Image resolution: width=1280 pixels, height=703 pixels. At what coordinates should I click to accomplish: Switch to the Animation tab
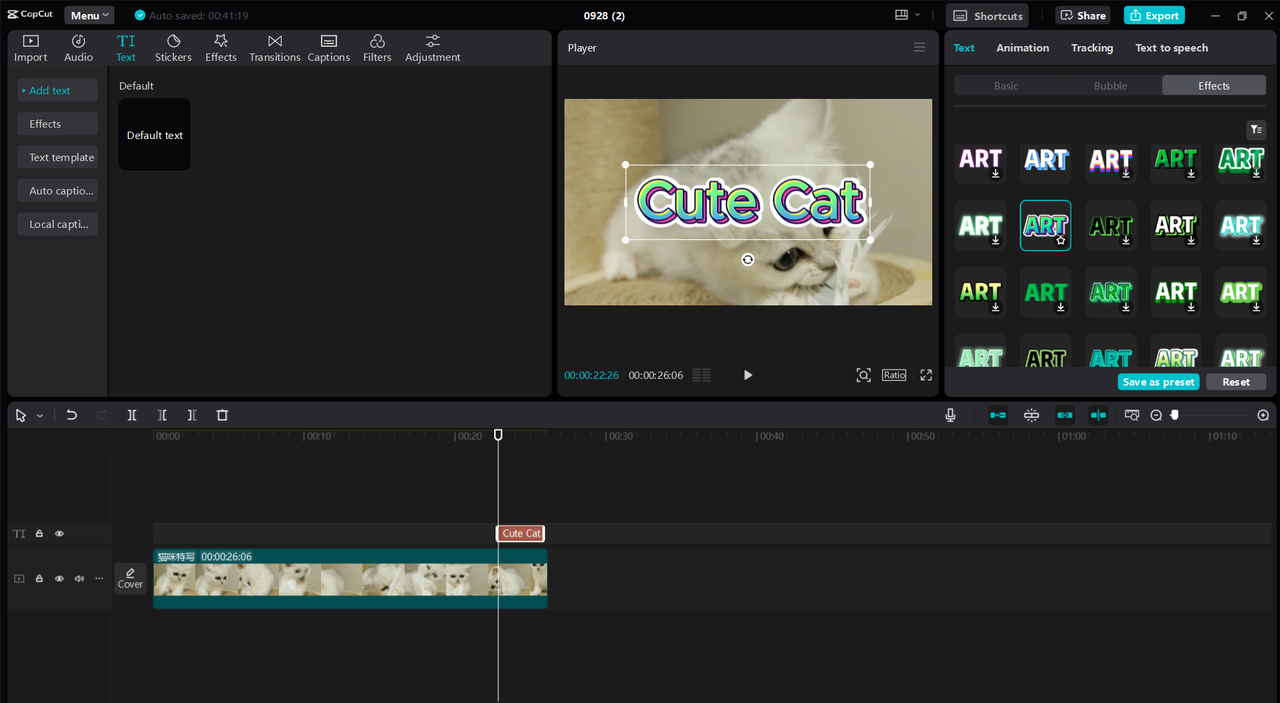[1022, 48]
